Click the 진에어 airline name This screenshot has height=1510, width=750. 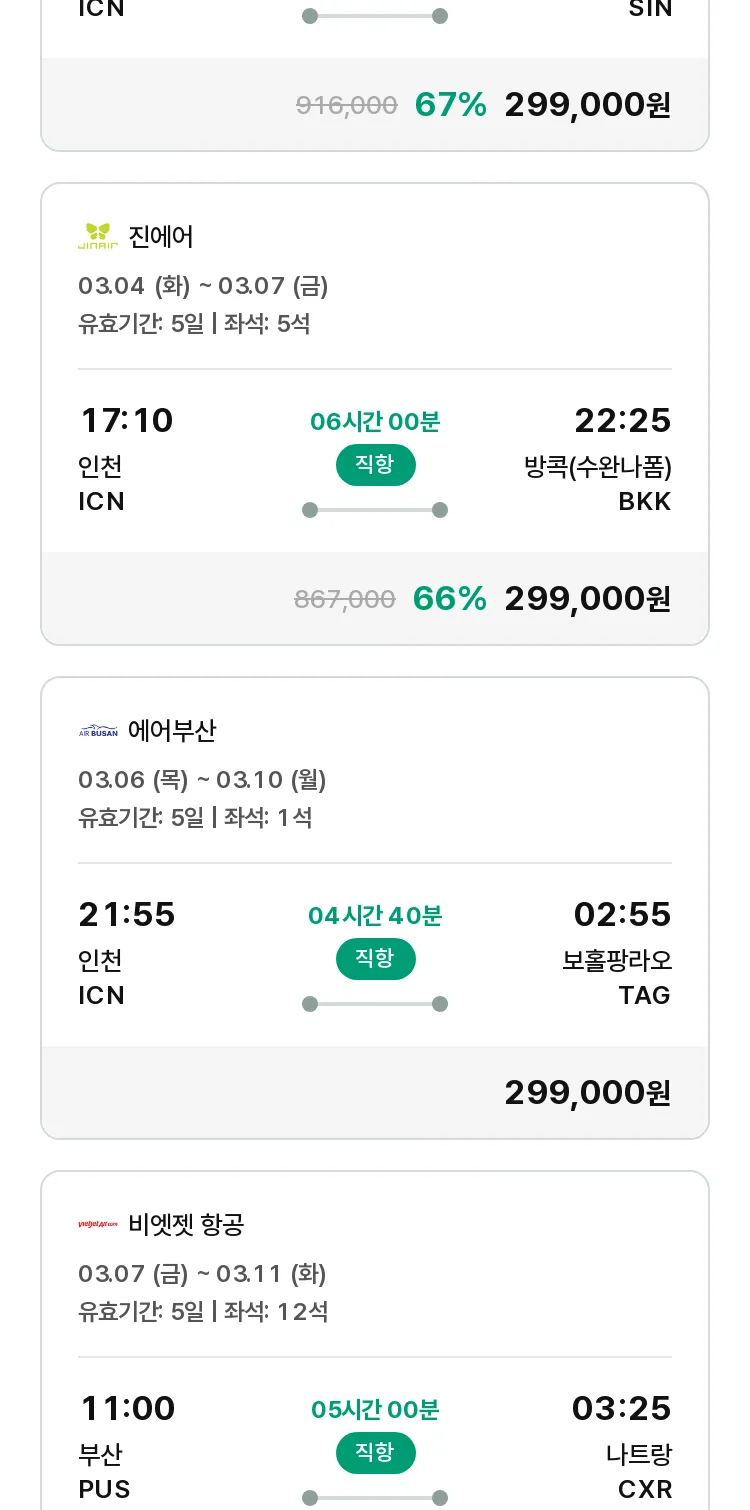[x=161, y=237]
